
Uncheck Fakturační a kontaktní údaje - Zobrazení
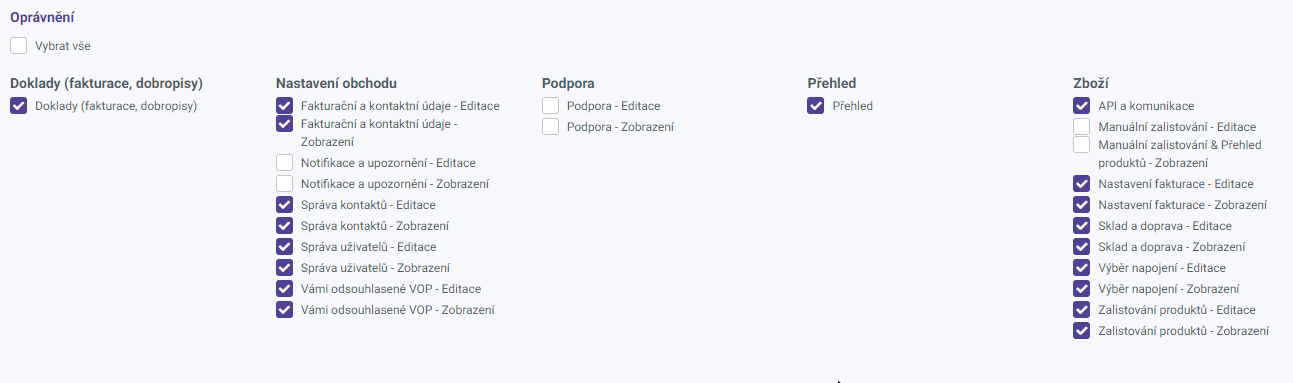point(285,124)
